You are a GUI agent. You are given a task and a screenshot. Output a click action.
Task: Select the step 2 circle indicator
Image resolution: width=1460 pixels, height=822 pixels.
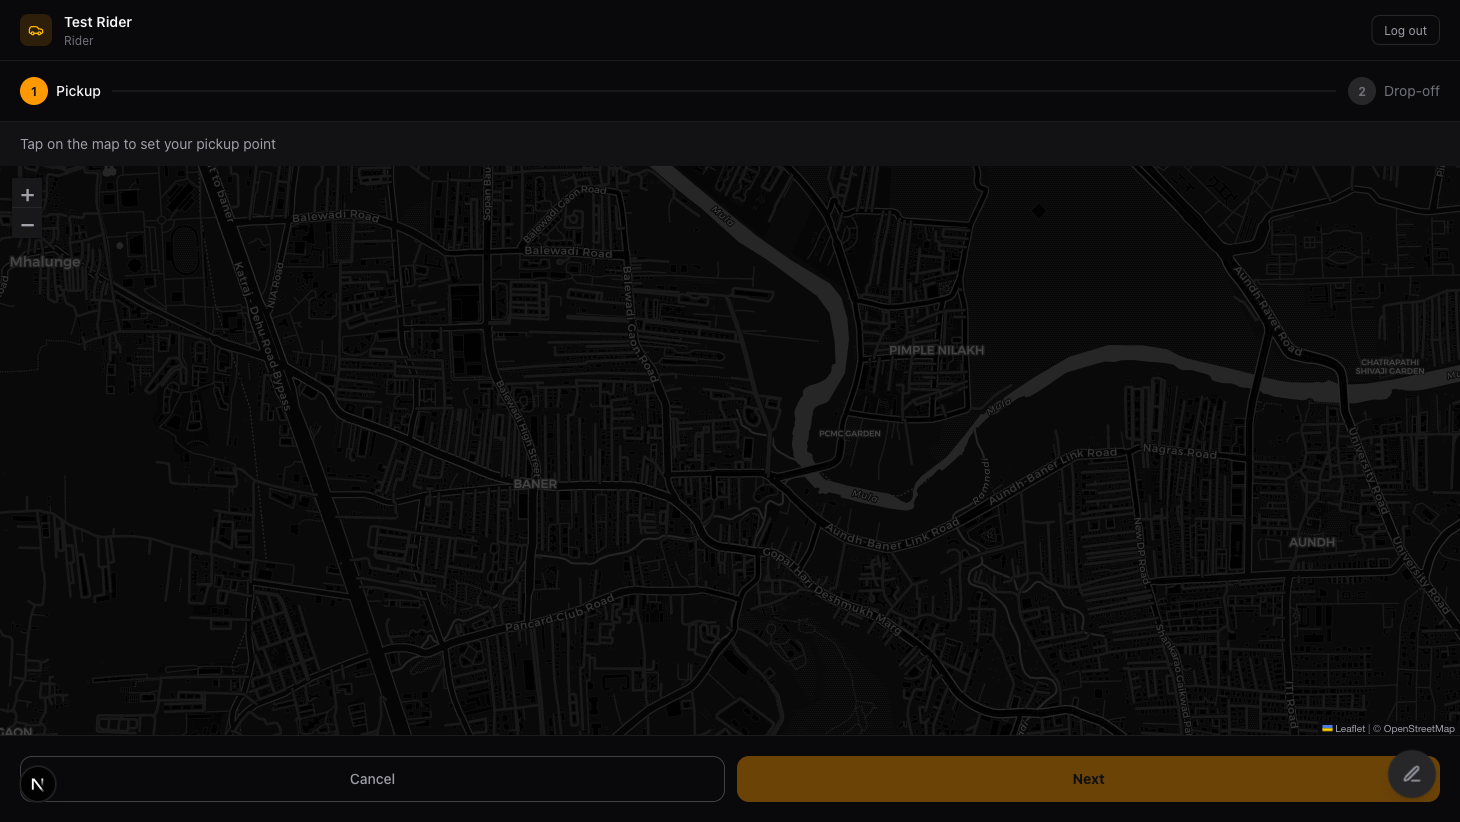[x=1361, y=91]
